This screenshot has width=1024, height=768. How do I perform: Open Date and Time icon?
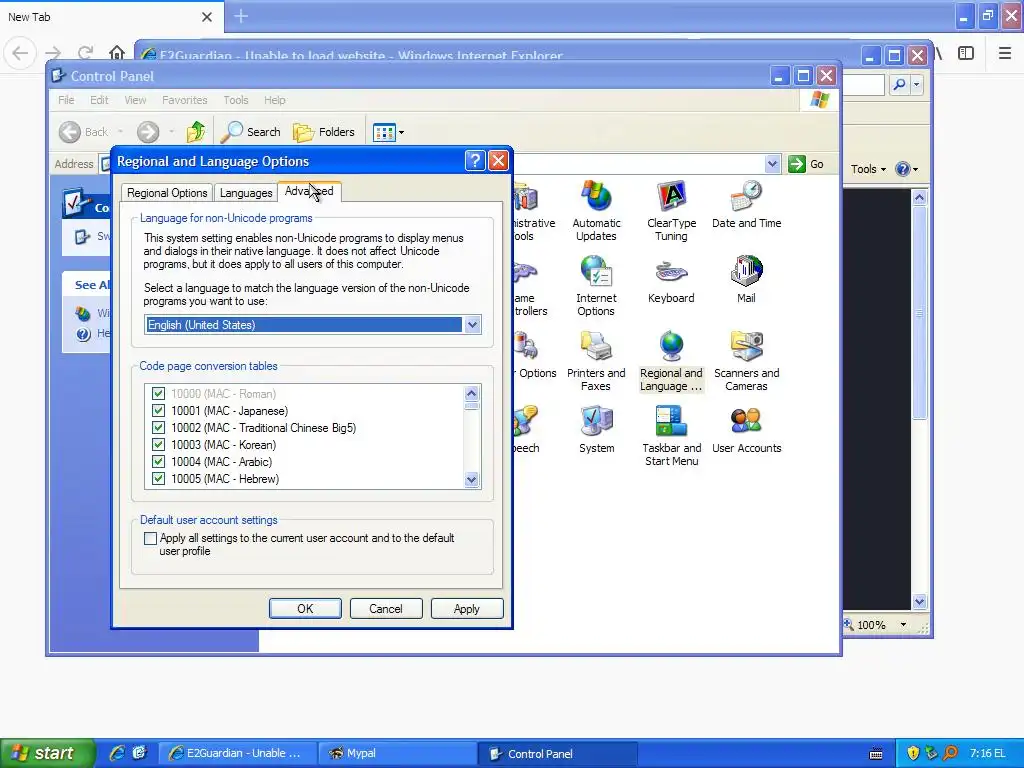746,205
